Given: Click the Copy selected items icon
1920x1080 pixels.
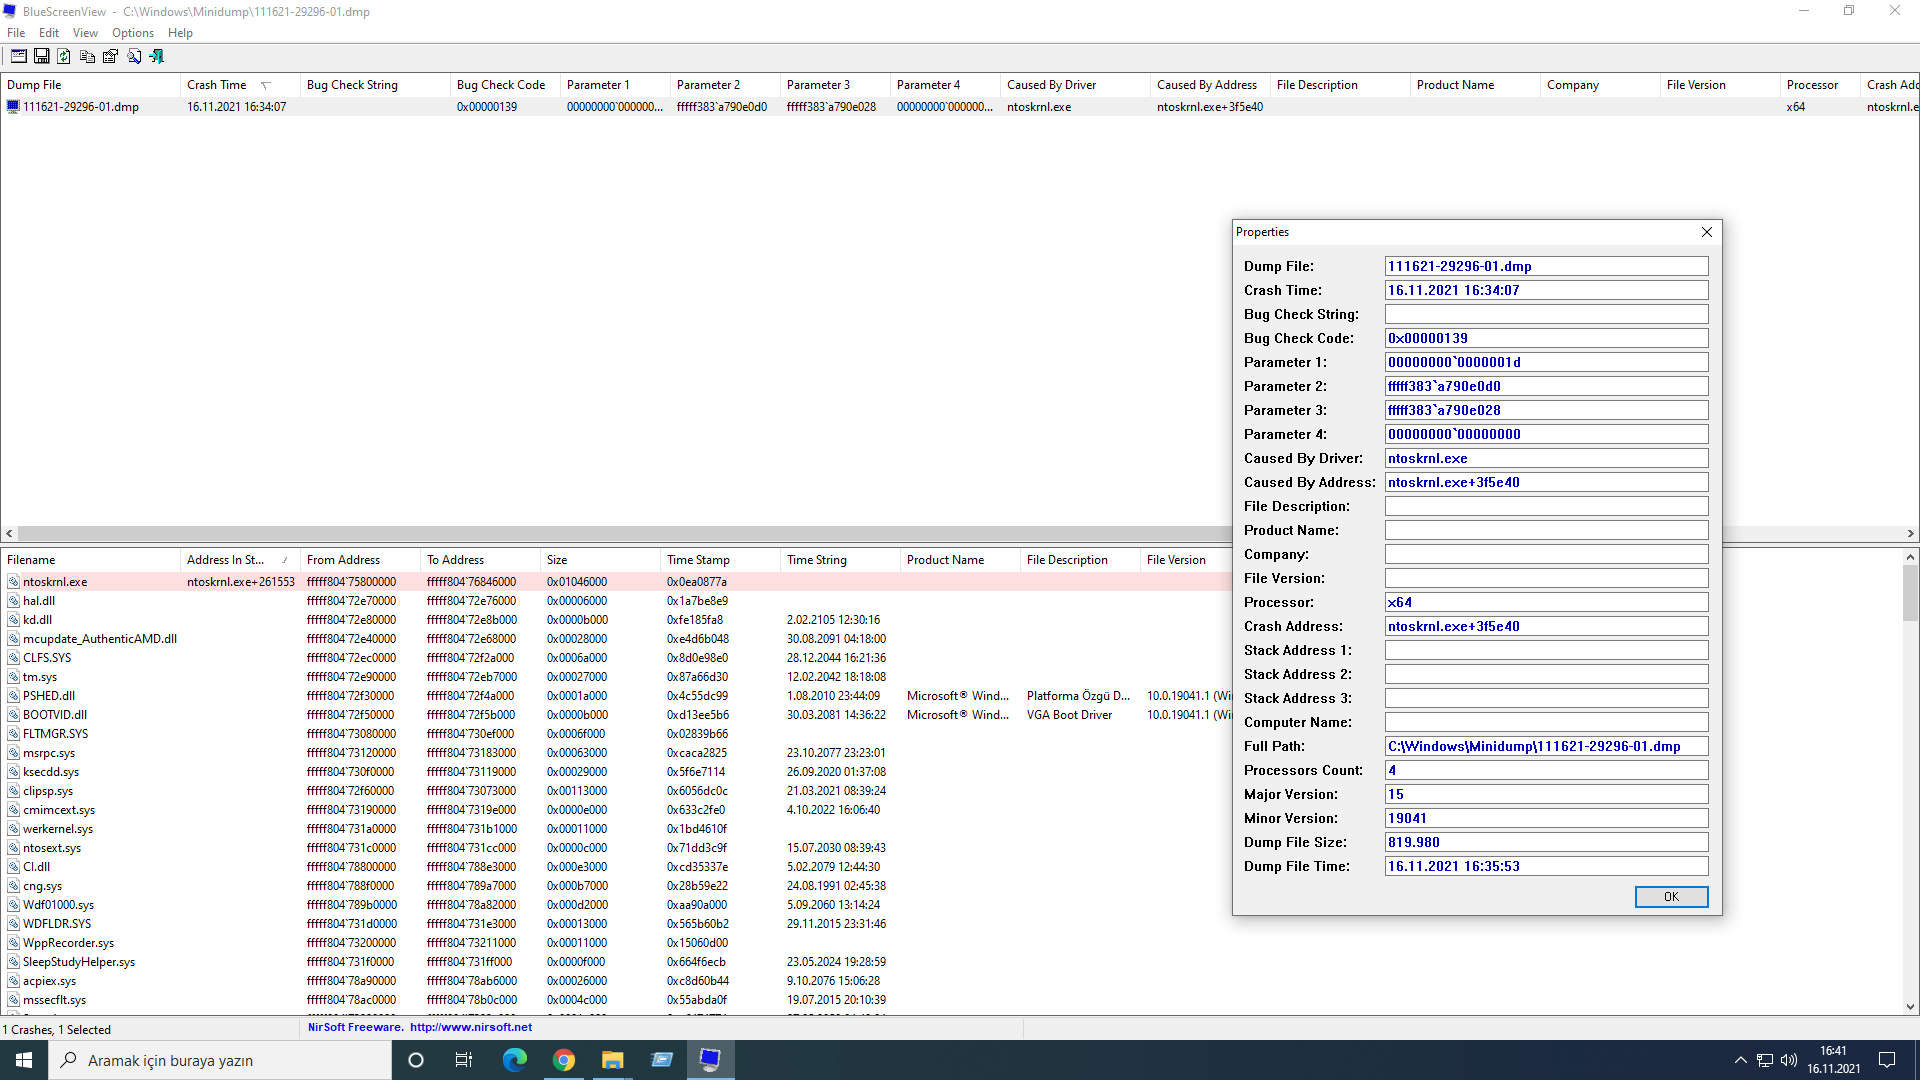Looking at the screenshot, I should pyautogui.click(x=87, y=57).
